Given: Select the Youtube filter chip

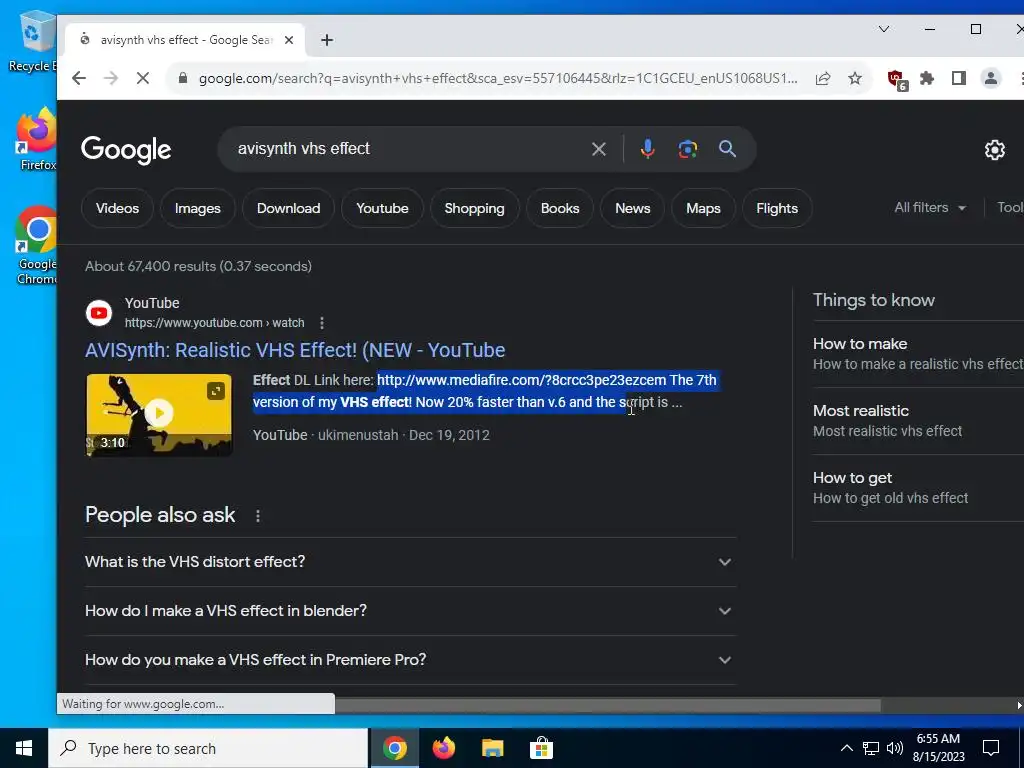Looking at the screenshot, I should click(382, 208).
